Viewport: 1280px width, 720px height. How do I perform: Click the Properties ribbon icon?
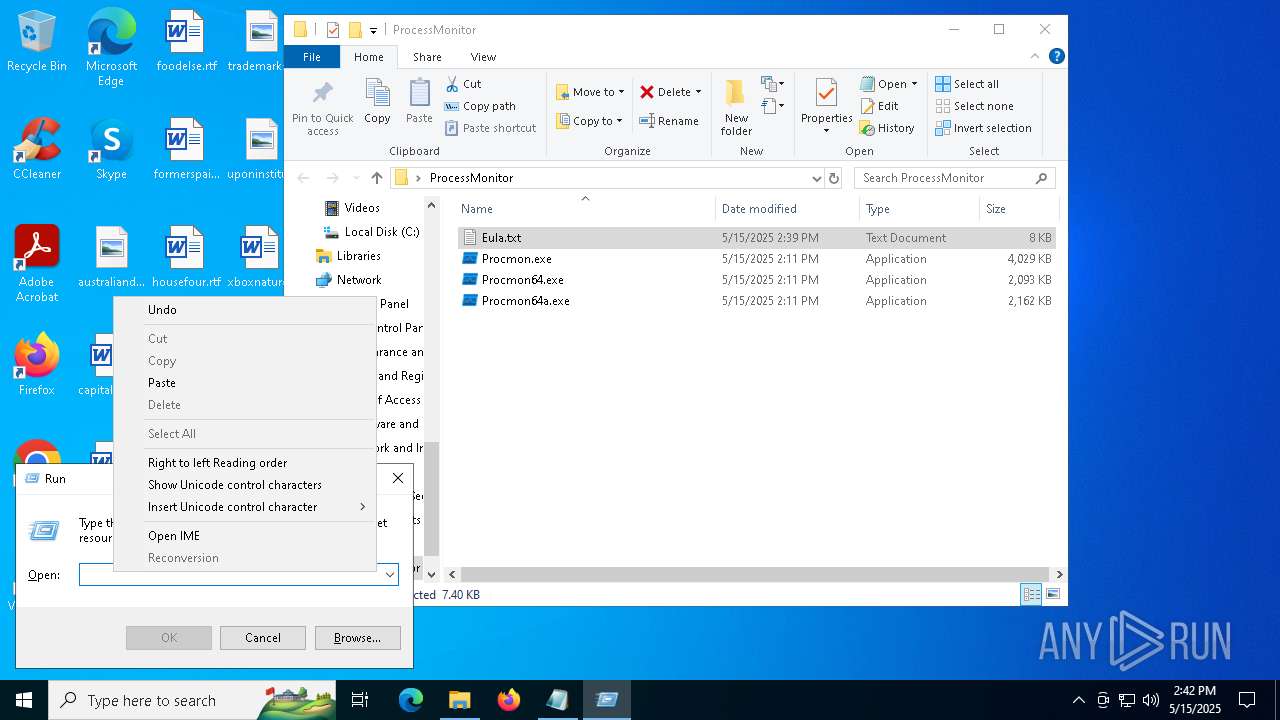click(826, 106)
